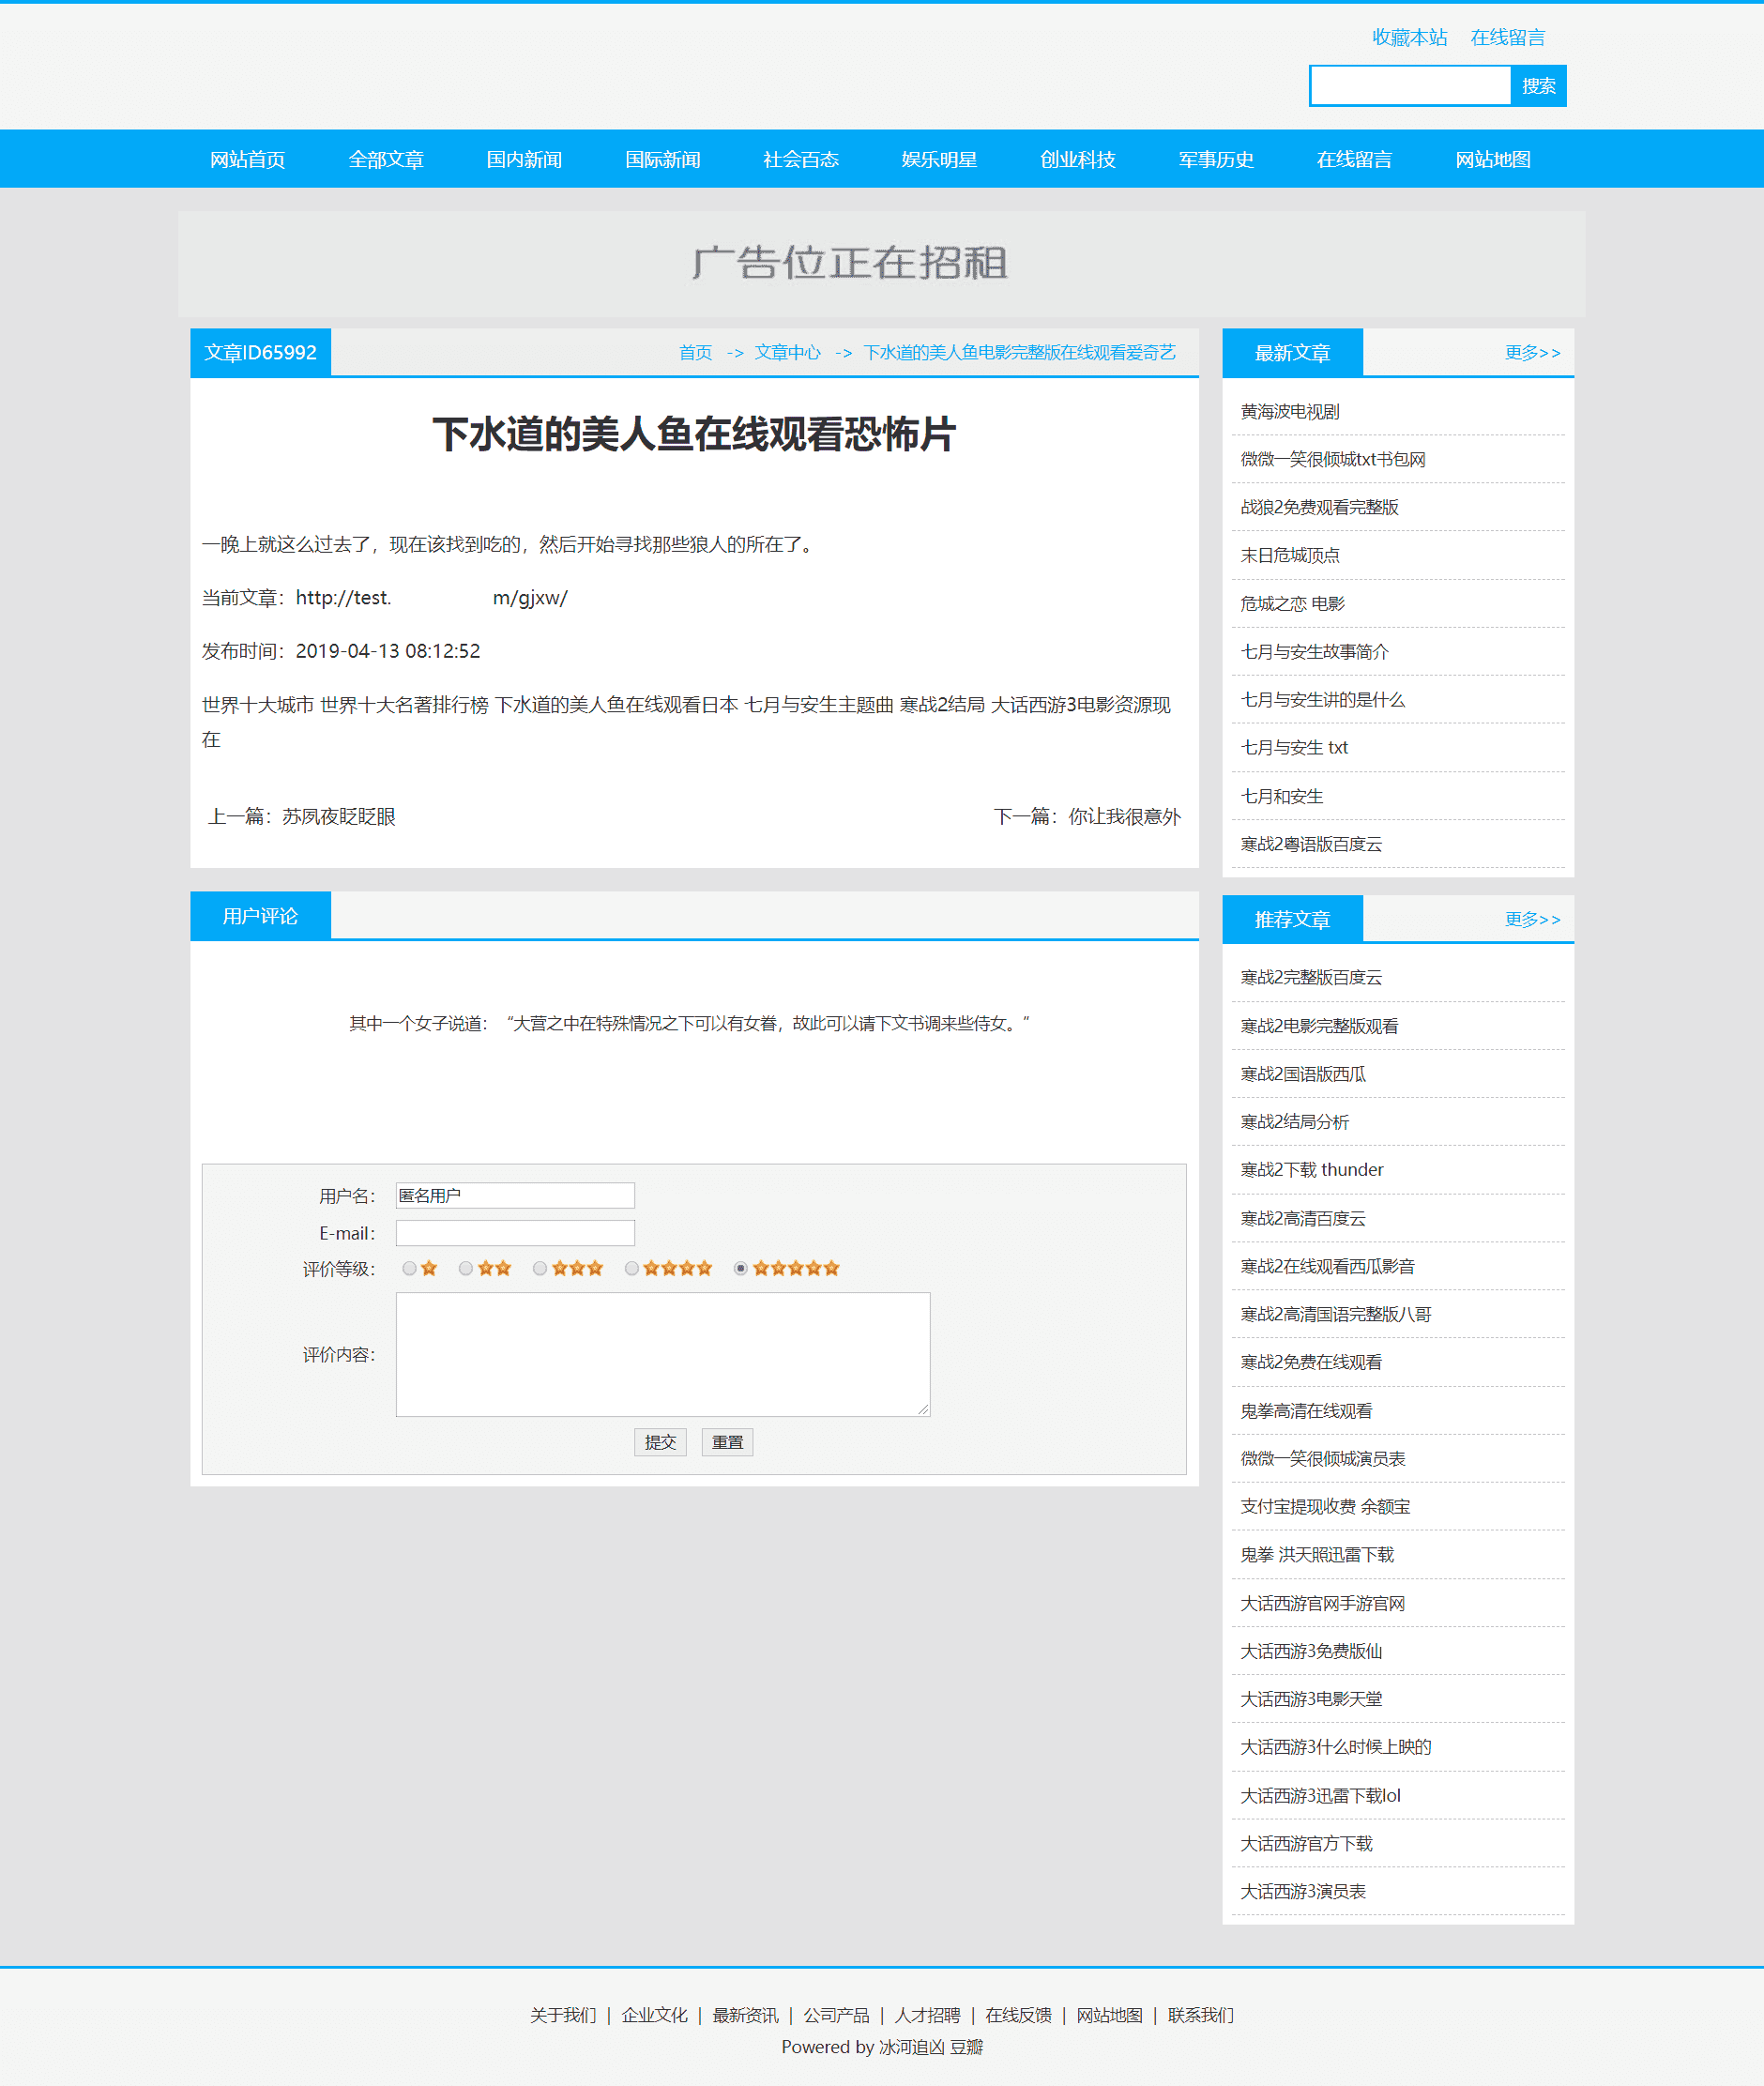The image size is (1764, 2086).
Task: Navigate to 首页 in the breadcrumb
Action: point(696,352)
